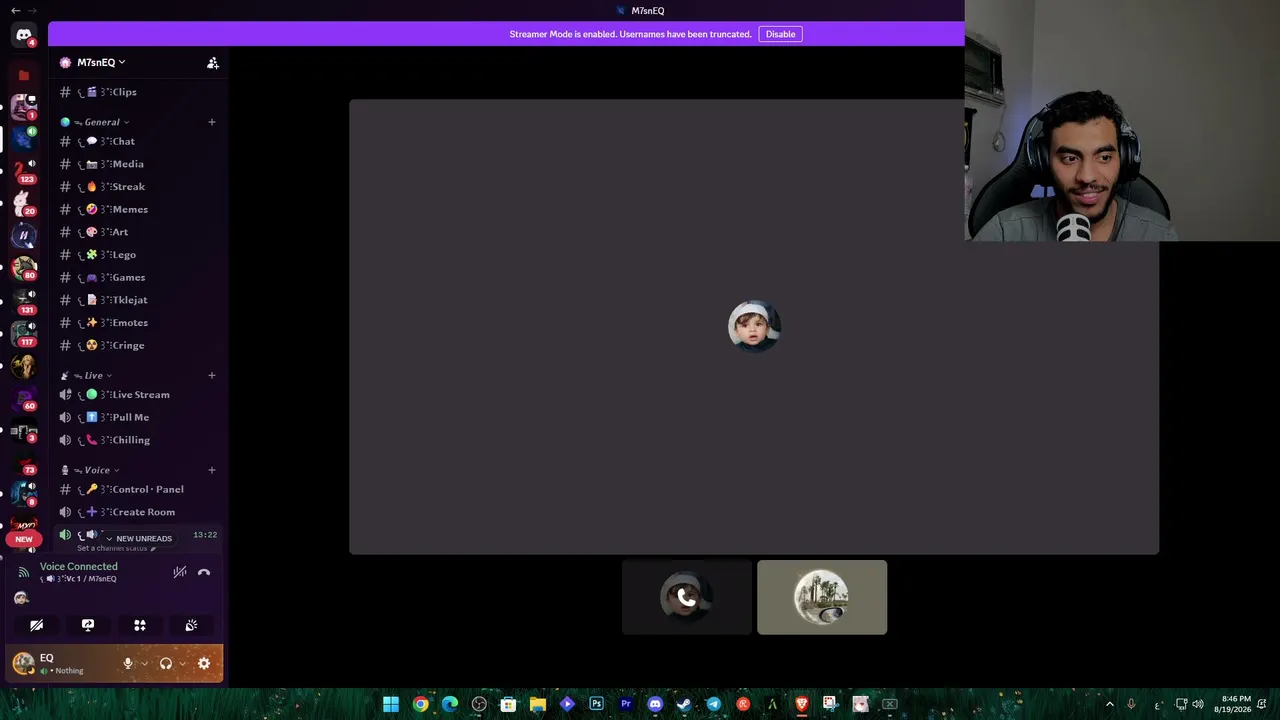1280x720 pixels.
Task: Open the soundboard from voice panel
Action: 191,625
